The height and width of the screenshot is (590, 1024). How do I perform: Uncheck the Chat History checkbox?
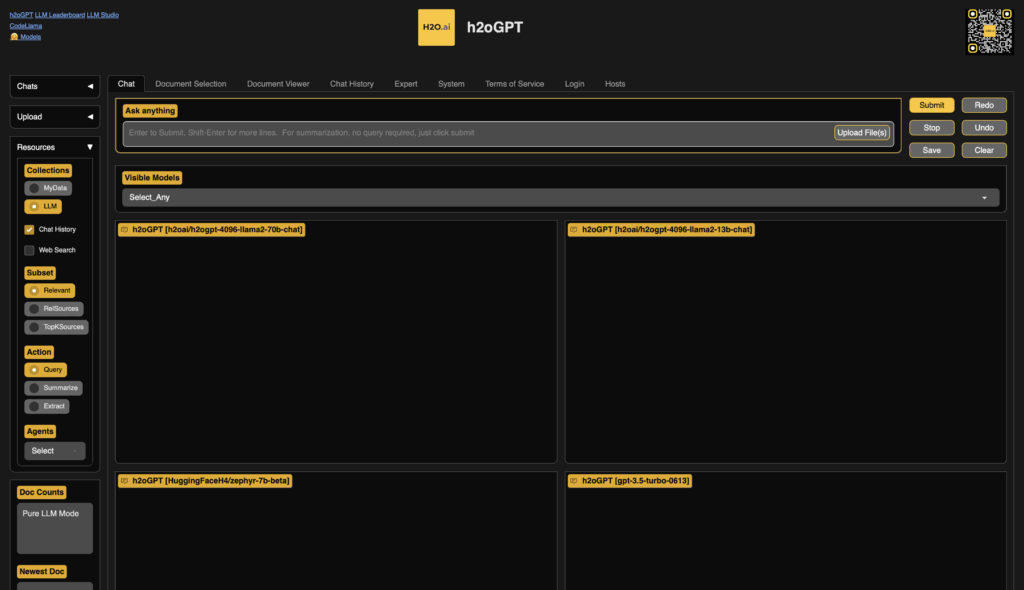coord(30,229)
